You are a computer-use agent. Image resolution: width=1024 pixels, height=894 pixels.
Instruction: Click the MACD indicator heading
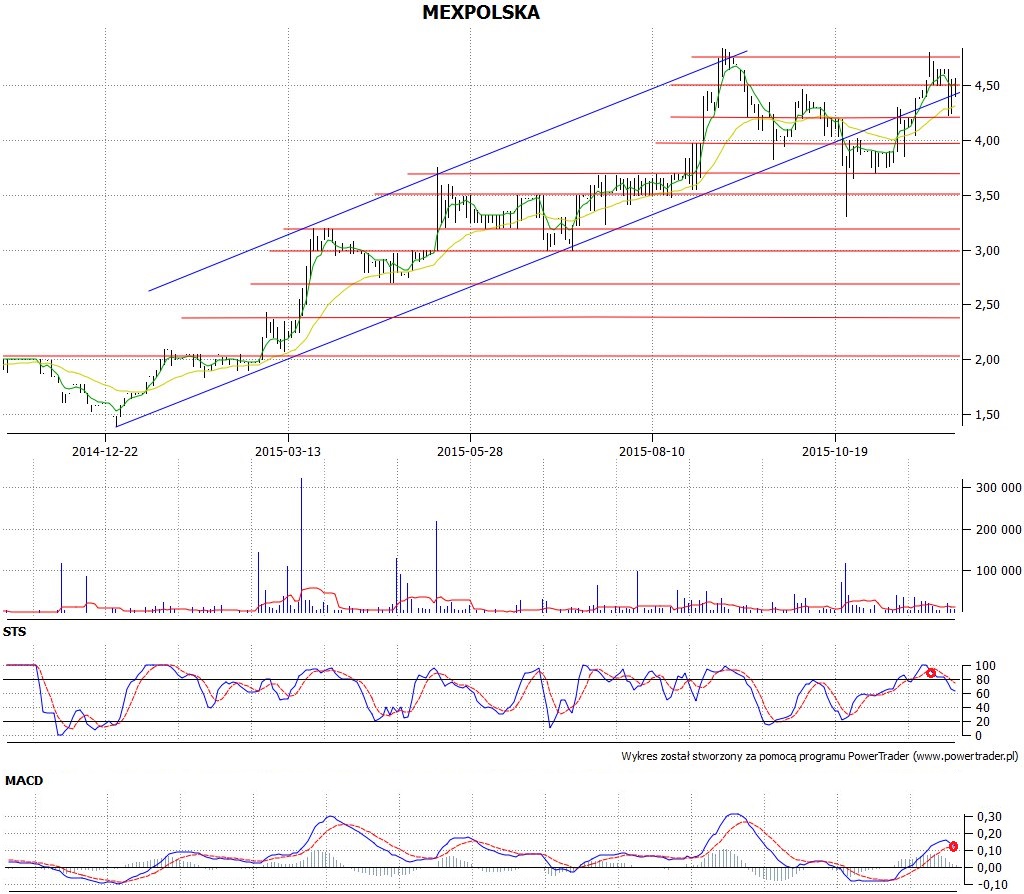click(24, 780)
